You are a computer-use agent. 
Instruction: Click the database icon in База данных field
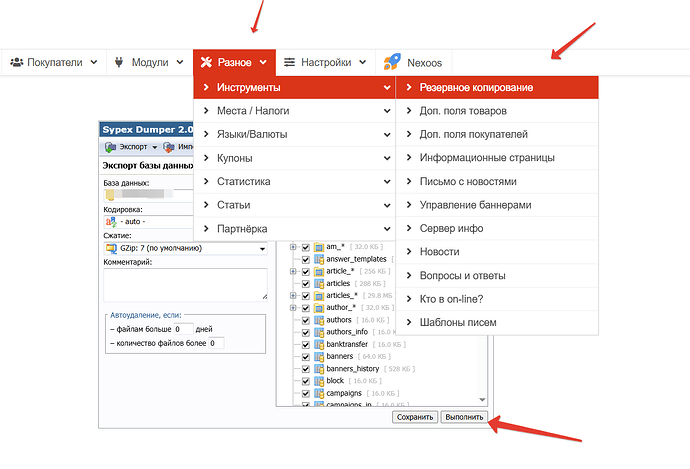point(110,194)
